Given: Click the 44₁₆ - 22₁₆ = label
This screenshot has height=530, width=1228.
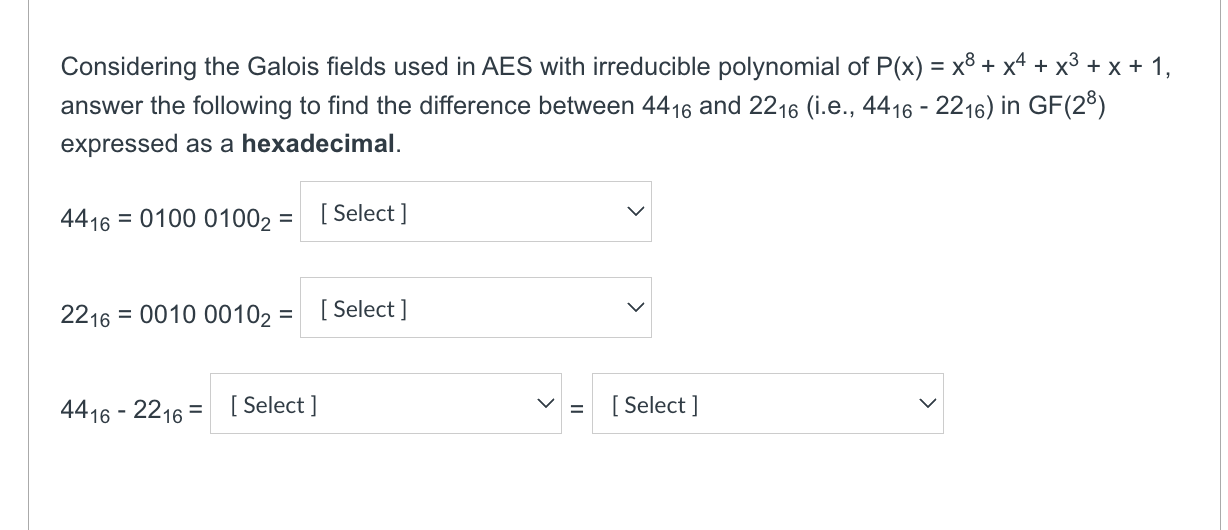Looking at the screenshot, I should tap(132, 408).
